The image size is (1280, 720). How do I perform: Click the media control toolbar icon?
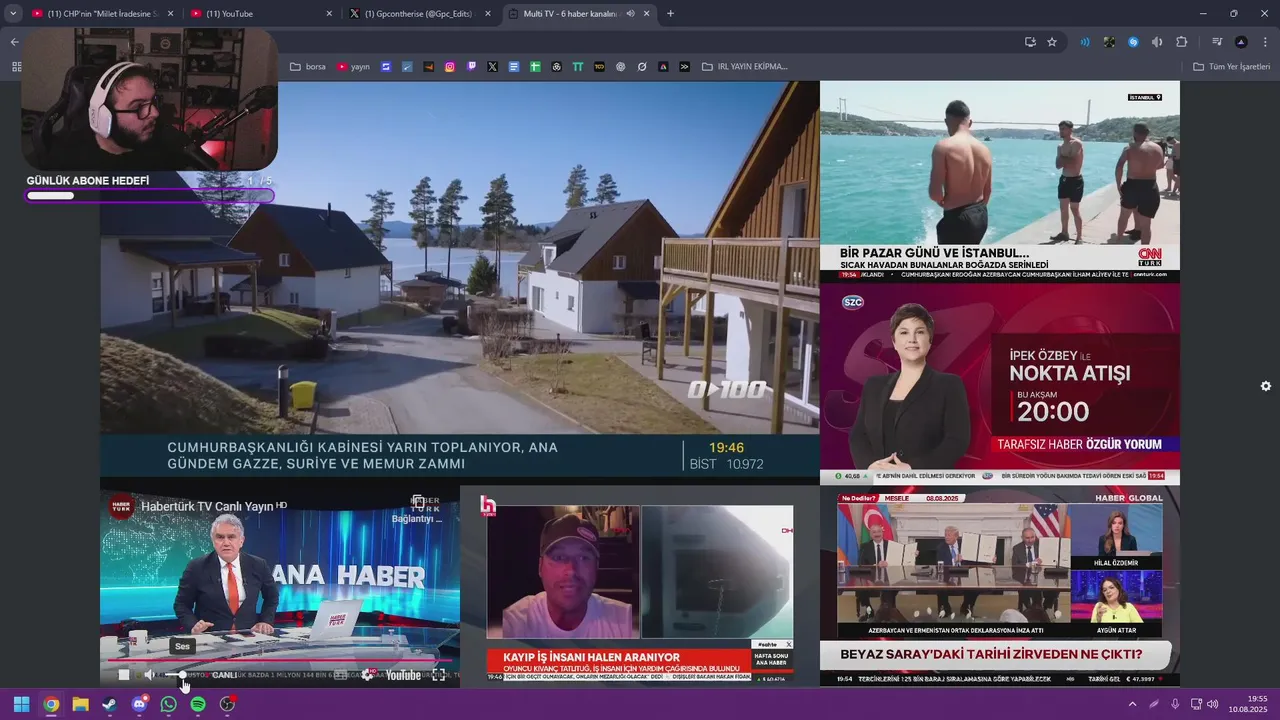pos(1217,42)
